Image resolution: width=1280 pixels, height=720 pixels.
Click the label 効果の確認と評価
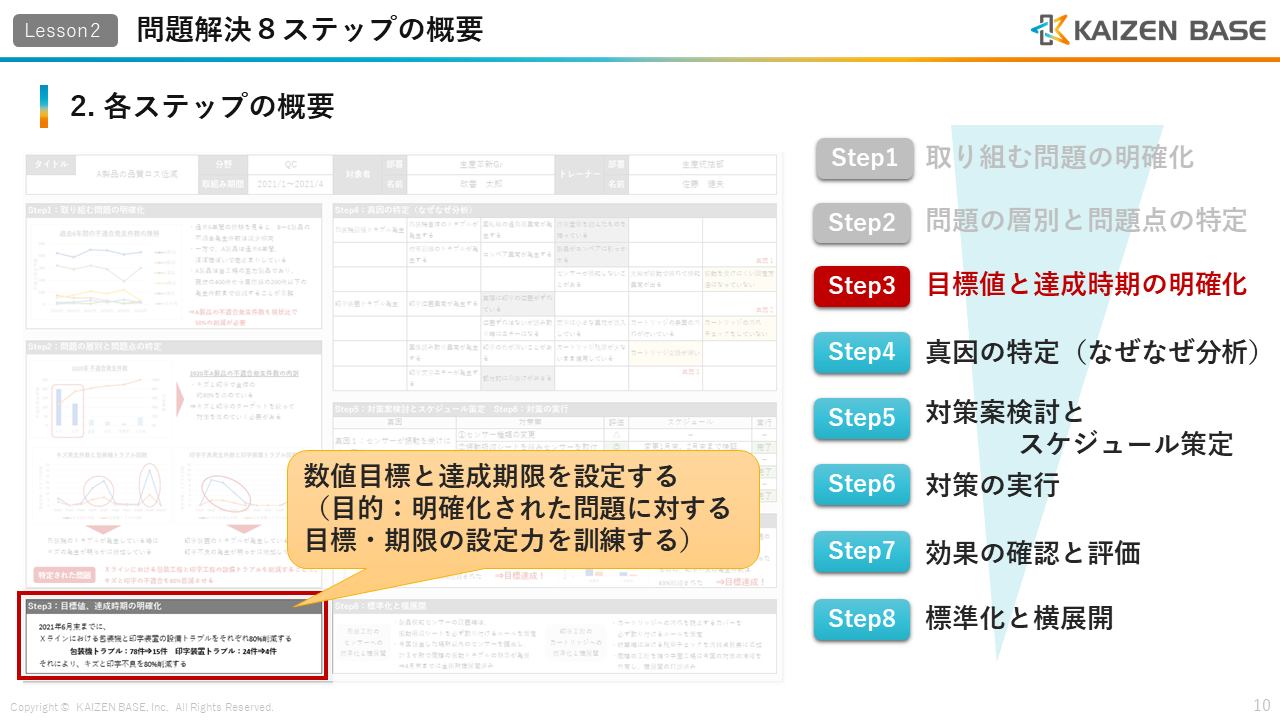1033,553
